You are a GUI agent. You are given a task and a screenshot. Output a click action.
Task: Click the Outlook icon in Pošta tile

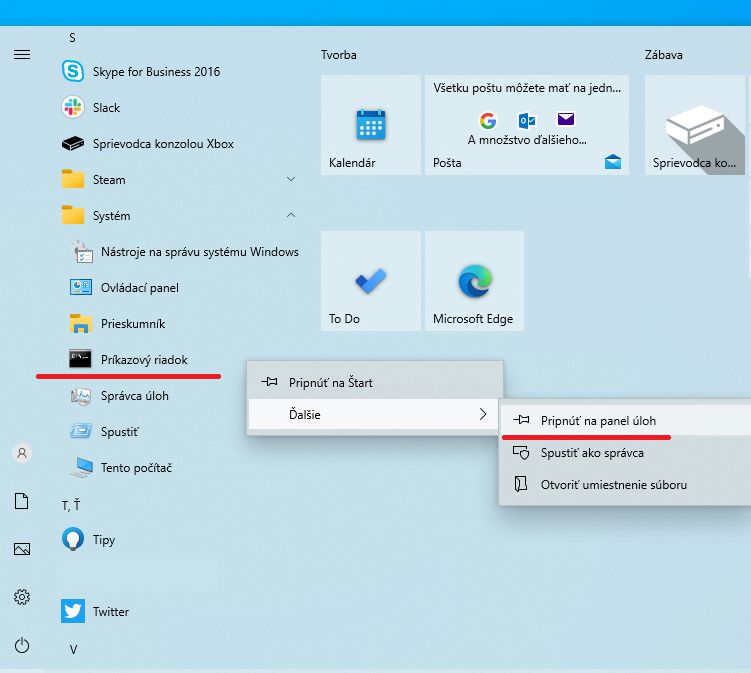pos(527,121)
